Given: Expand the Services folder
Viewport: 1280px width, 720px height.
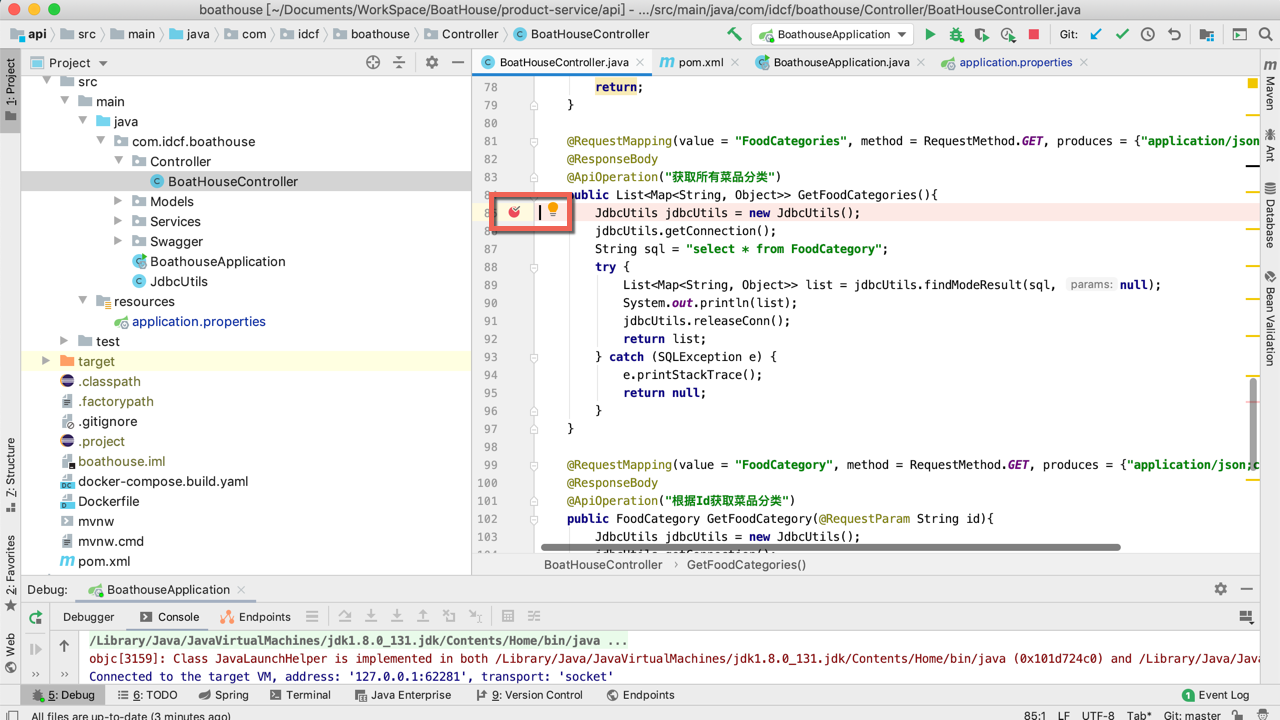Looking at the screenshot, I should (119, 221).
